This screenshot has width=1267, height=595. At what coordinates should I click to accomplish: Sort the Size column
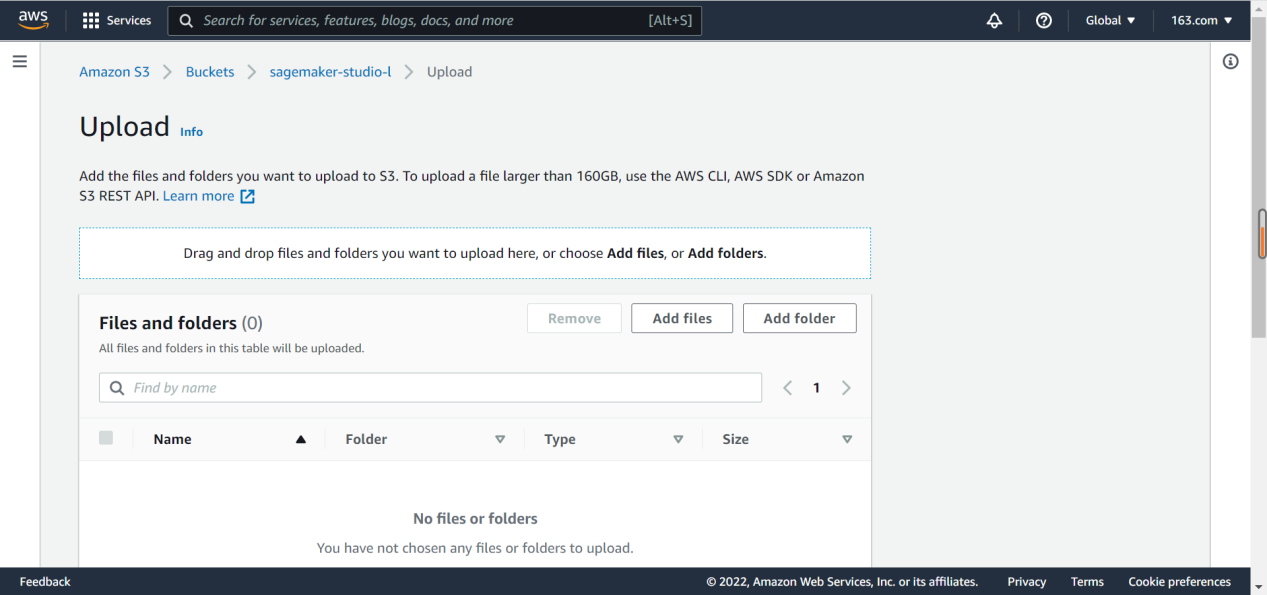point(847,439)
